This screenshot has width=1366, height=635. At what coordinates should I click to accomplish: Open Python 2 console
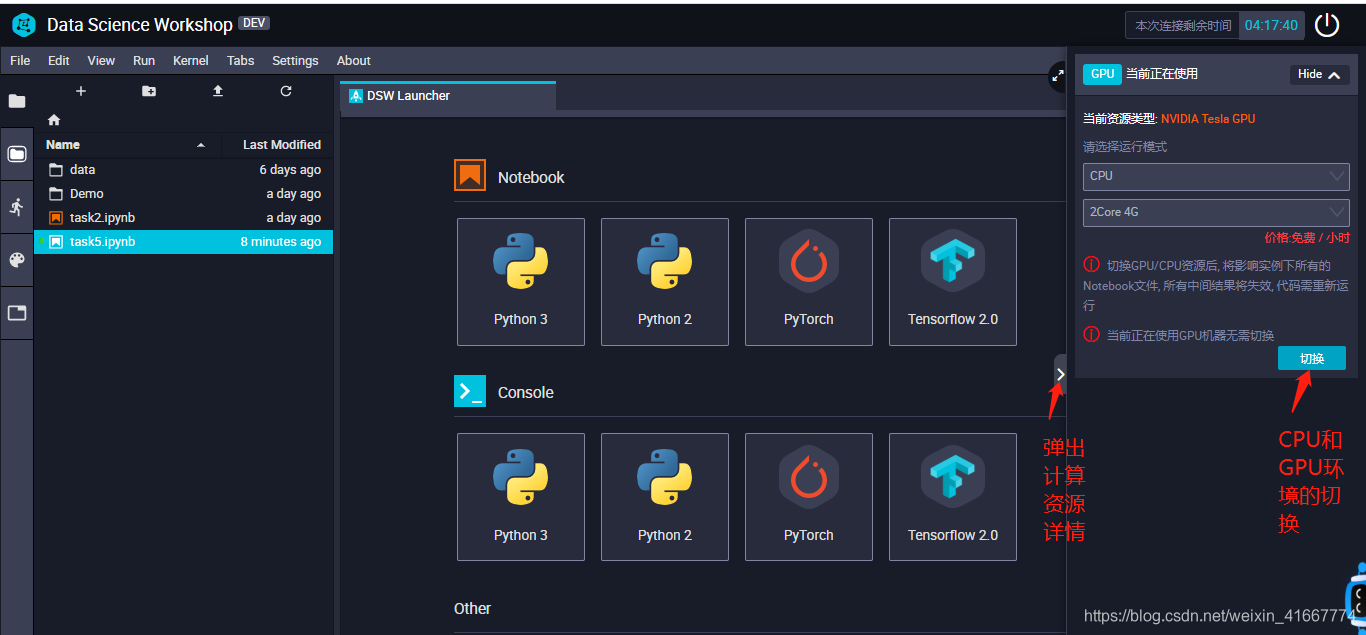tap(665, 497)
